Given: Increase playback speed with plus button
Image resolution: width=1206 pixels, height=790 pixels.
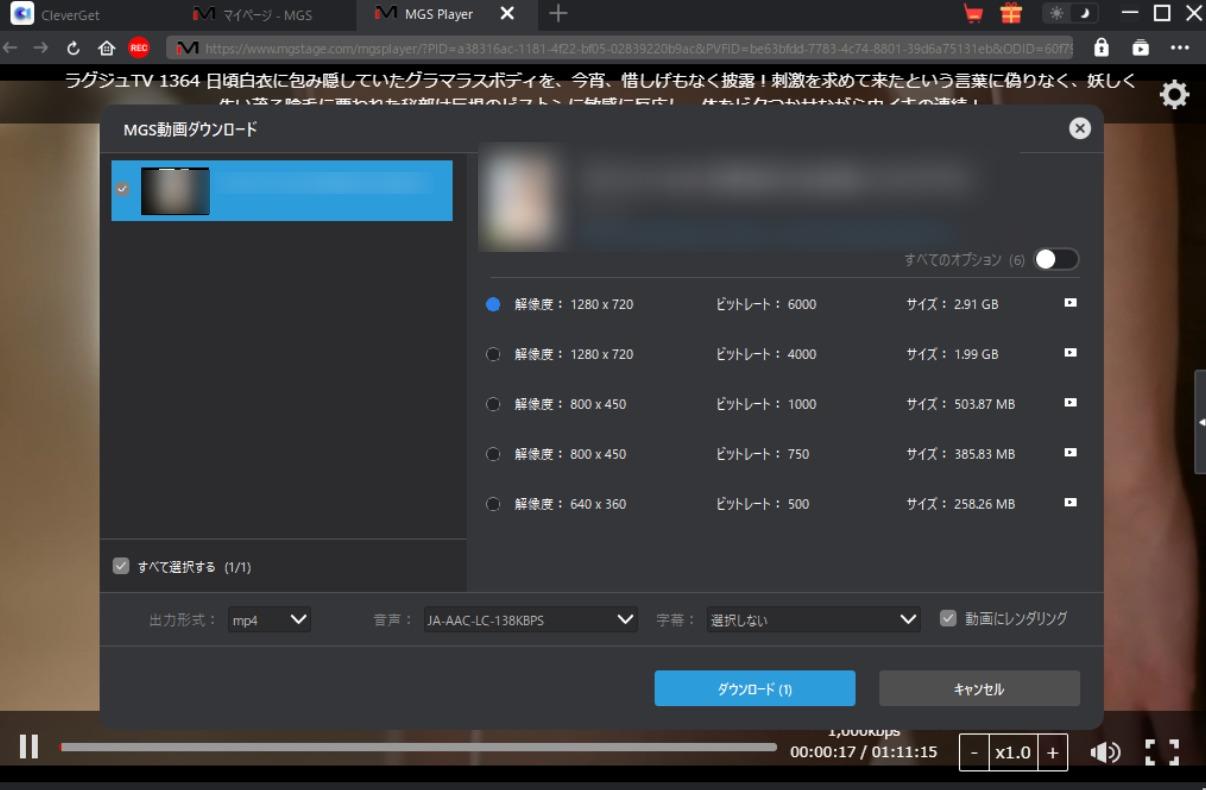Looking at the screenshot, I should point(1052,753).
